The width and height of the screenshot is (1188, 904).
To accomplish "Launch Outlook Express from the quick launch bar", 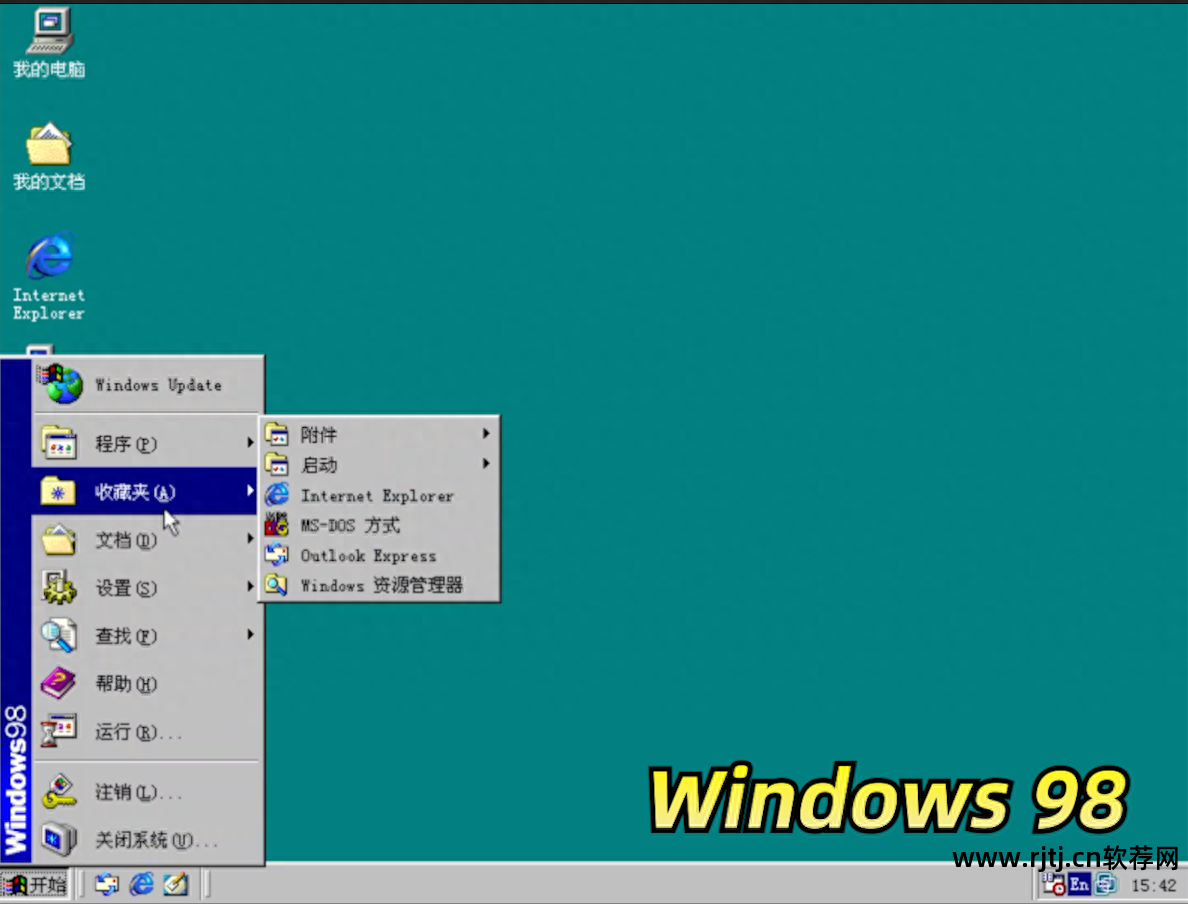I will (107, 884).
